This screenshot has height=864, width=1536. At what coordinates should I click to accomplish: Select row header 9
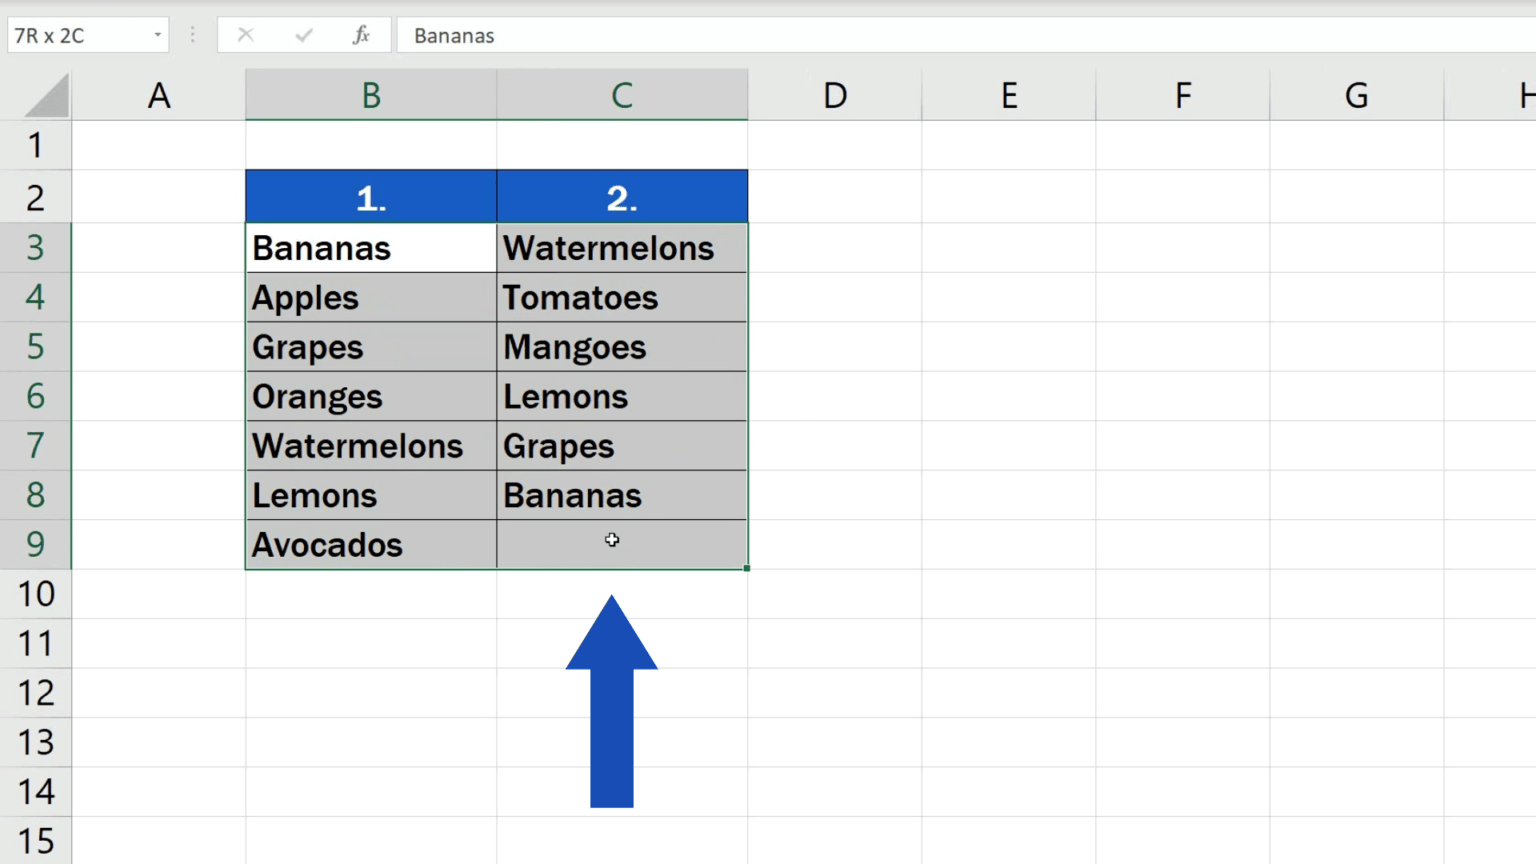click(x=36, y=544)
